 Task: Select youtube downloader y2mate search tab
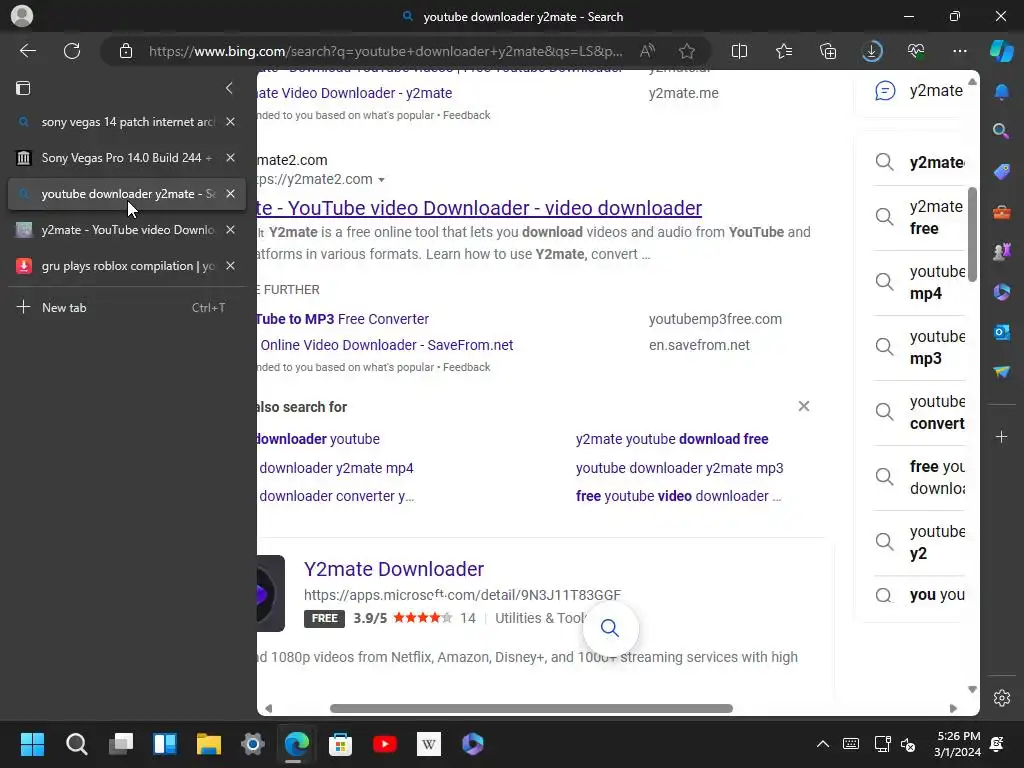point(127,194)
